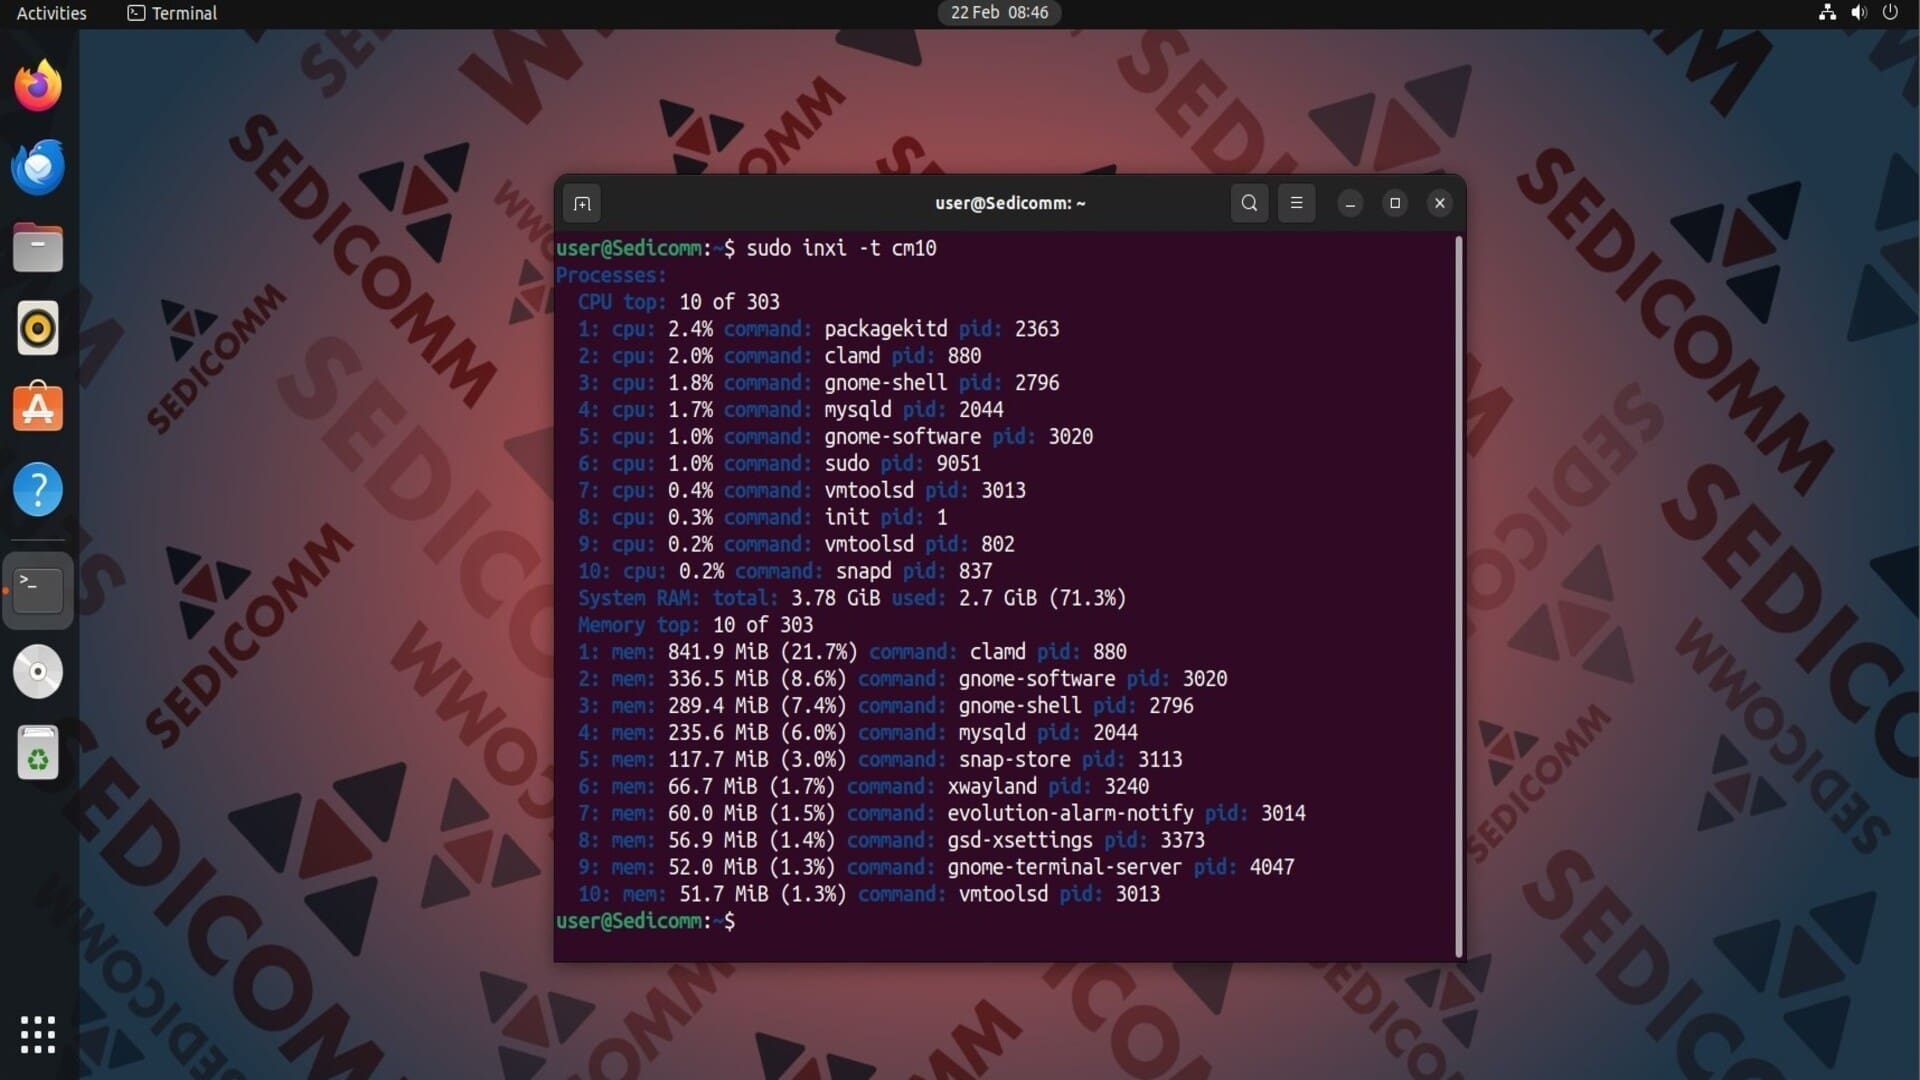Open the clock showing 22 Feb 08:46

pos(998,13)
